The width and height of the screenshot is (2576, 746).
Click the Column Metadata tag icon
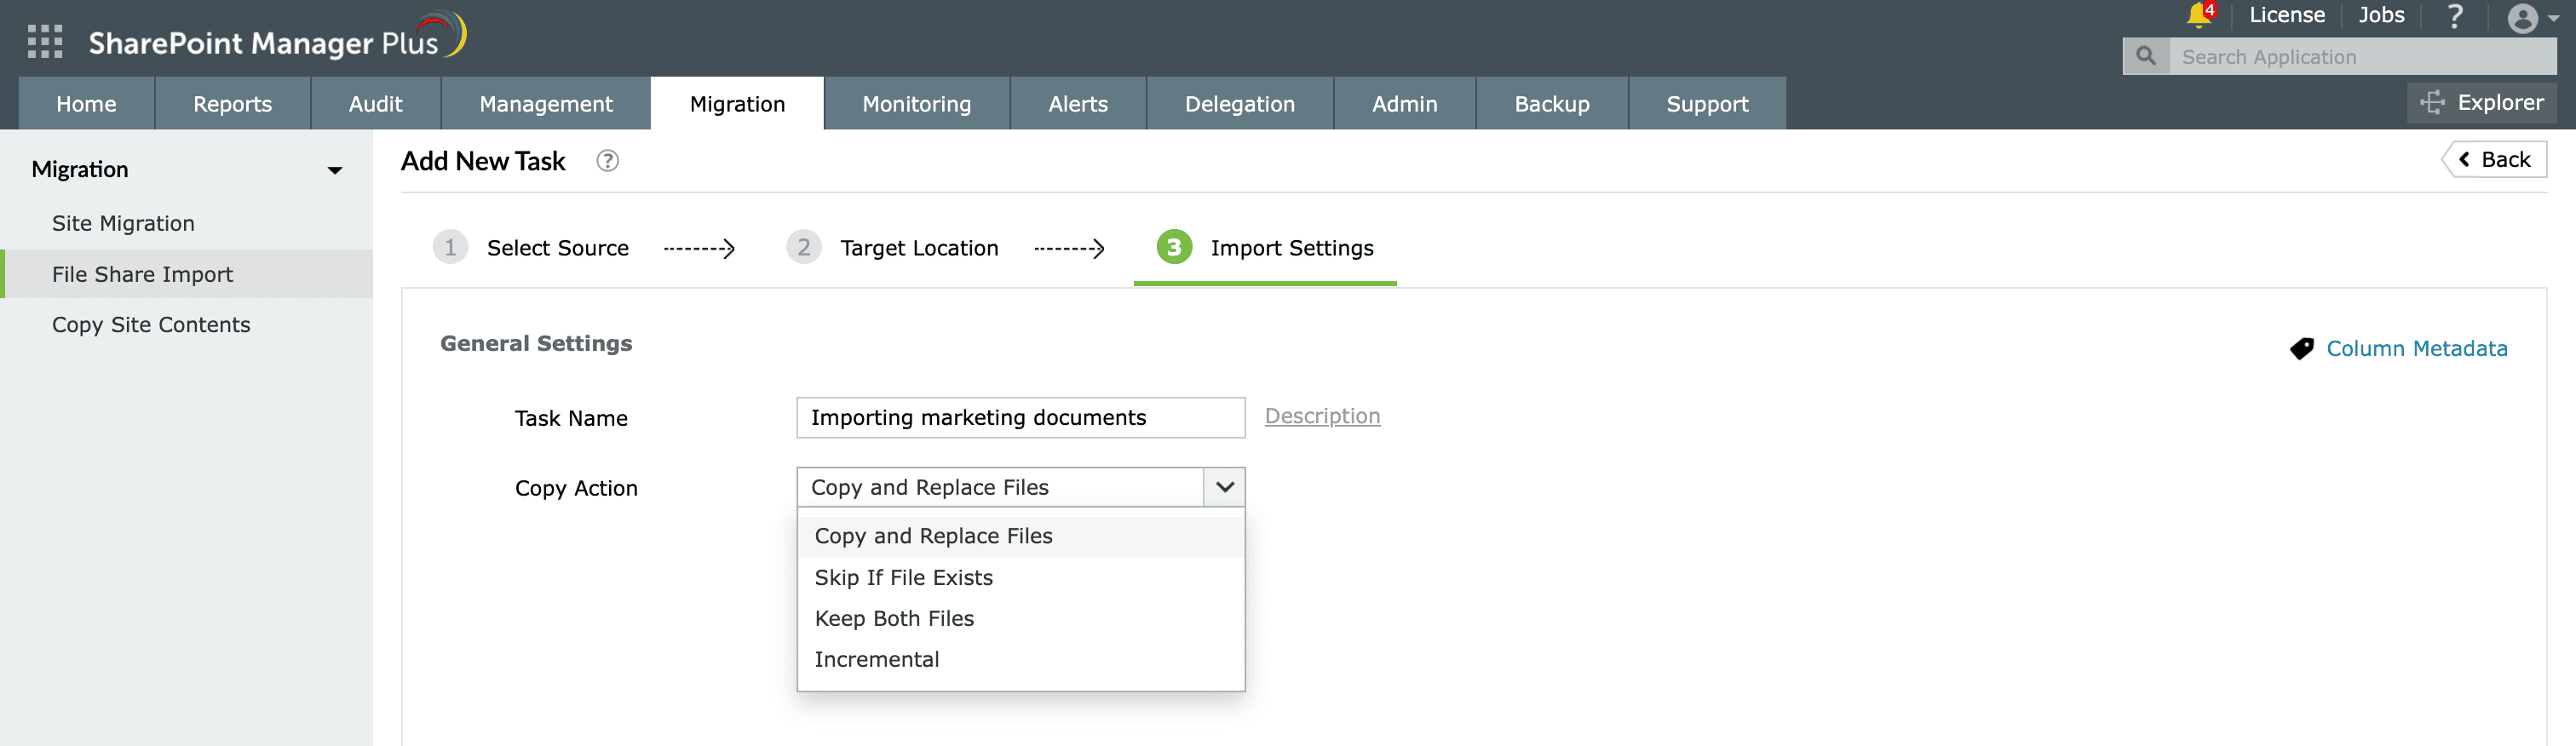[2301, 348]
